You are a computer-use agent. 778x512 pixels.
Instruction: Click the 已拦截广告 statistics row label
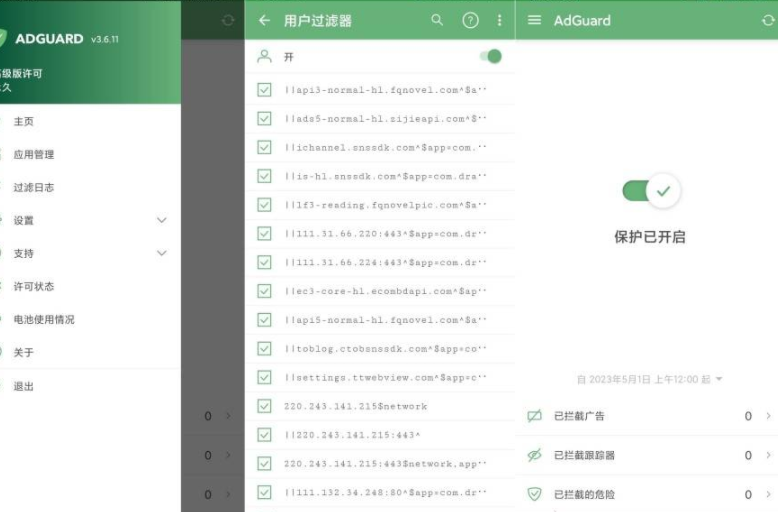click(579, 416)
